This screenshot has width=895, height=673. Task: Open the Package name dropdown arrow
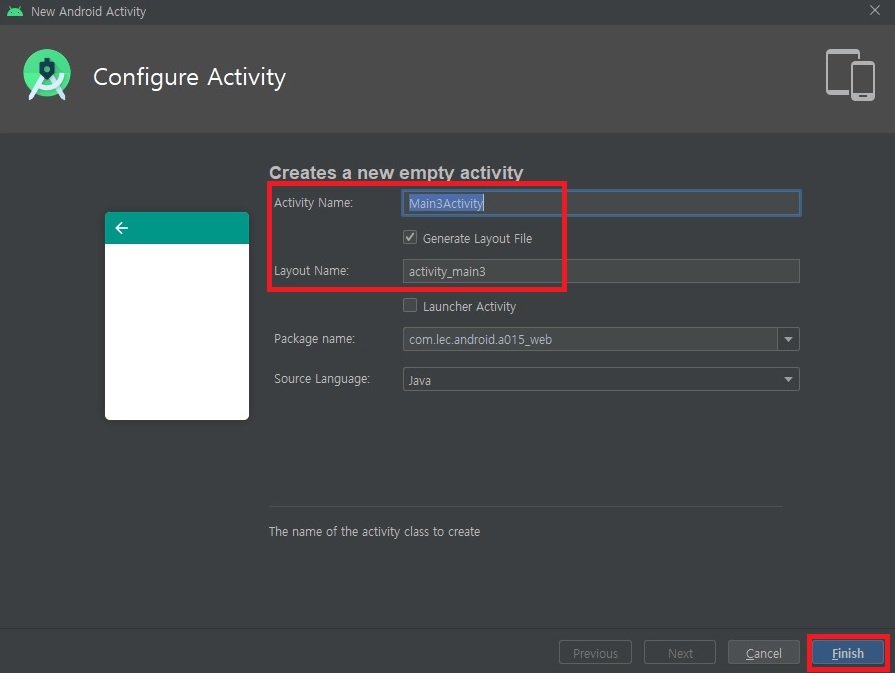tap(788, 339)
